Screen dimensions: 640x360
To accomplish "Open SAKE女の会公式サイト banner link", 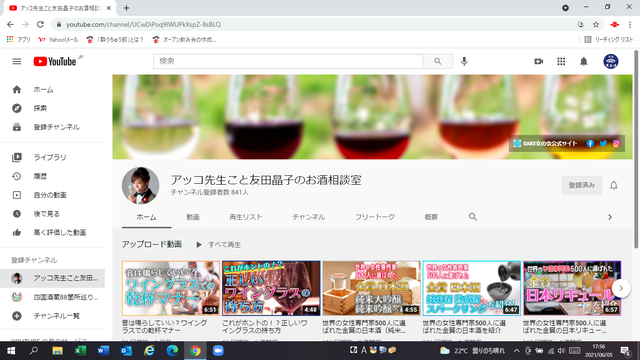I will 545,143.
